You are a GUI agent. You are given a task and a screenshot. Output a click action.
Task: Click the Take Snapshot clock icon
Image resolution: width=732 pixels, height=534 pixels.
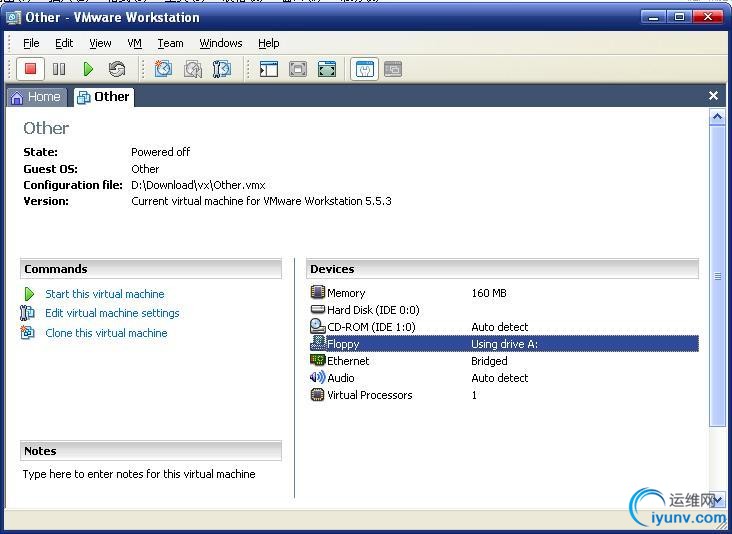pos(163,69)
